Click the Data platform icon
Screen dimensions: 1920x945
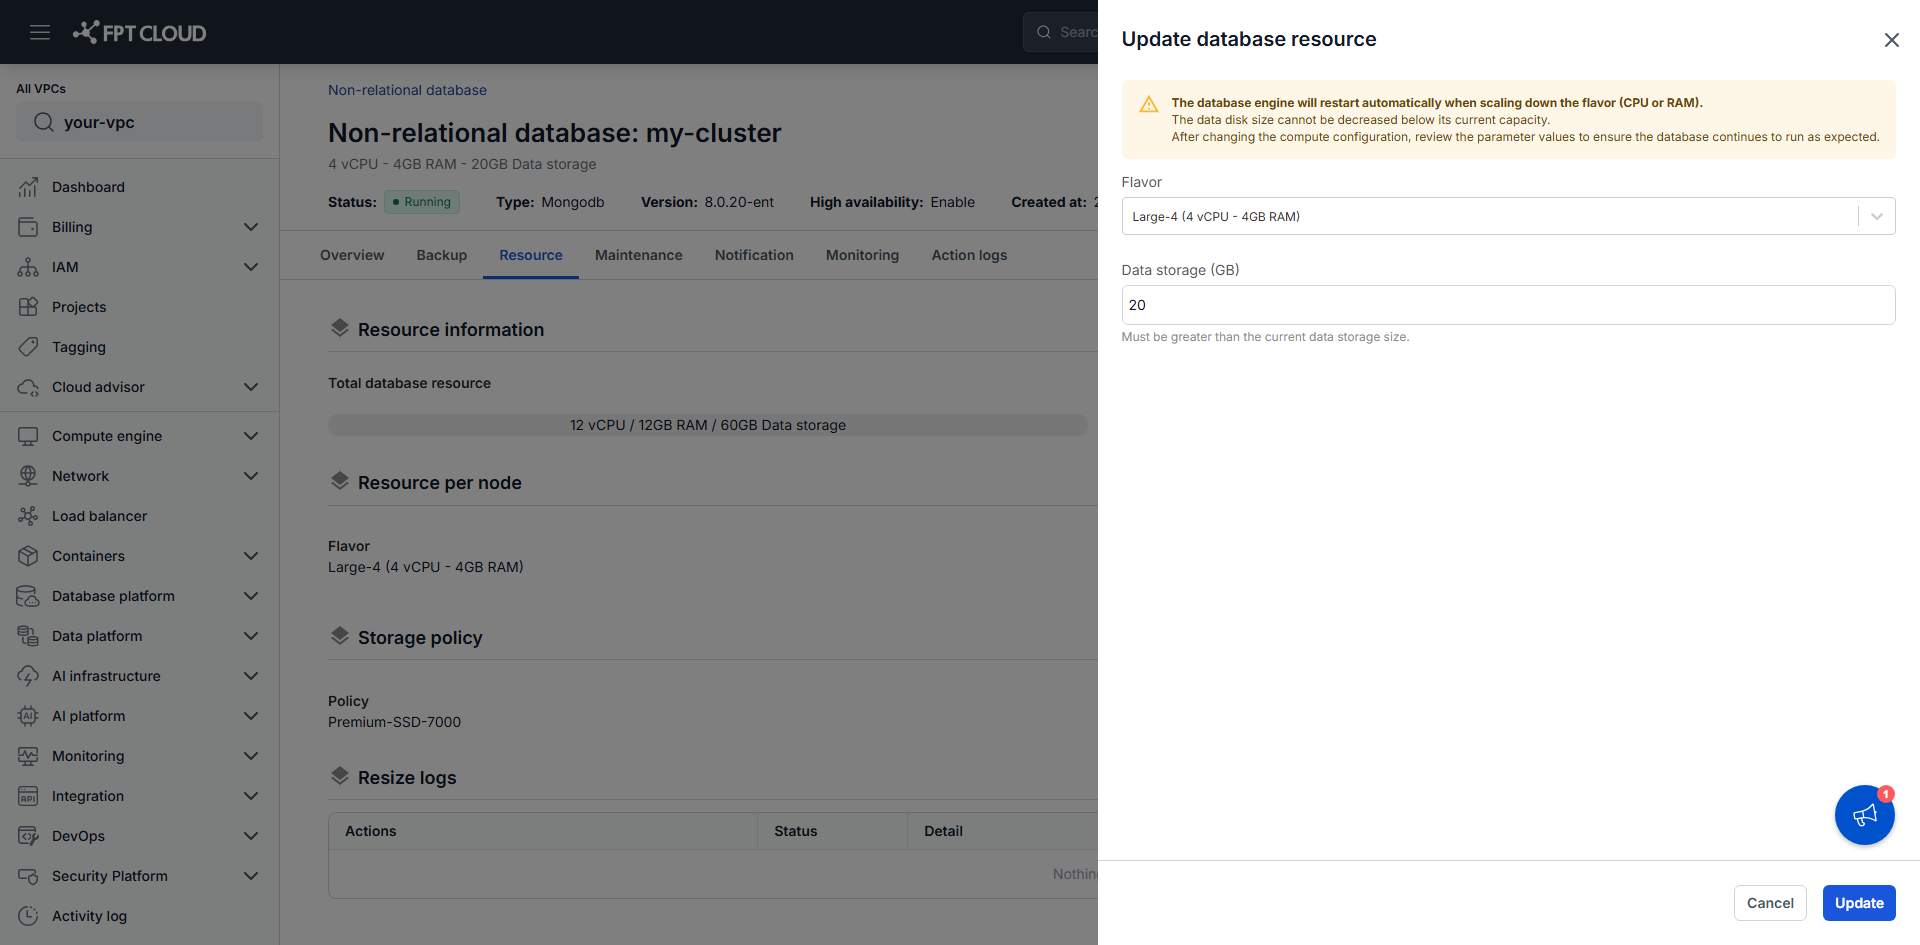coord(28,636)
